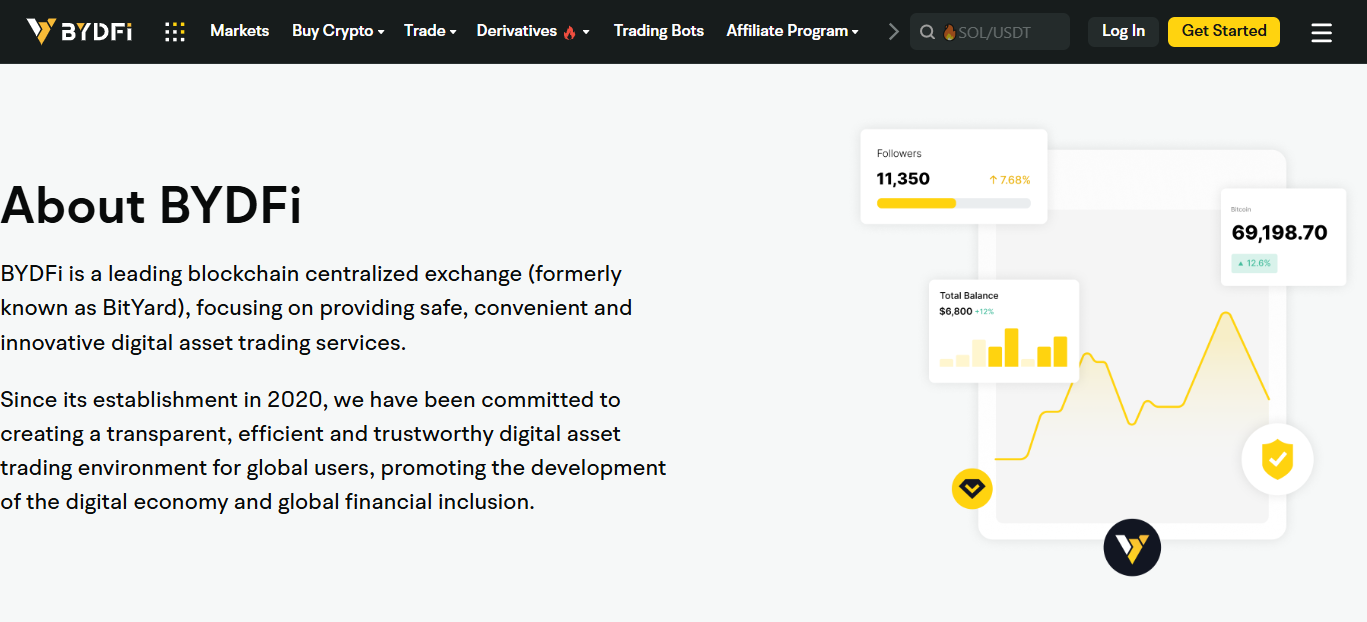Click the About BYDFi heading
The height and width of the screenshot is (622, 1367).
[x=151, y=205]
